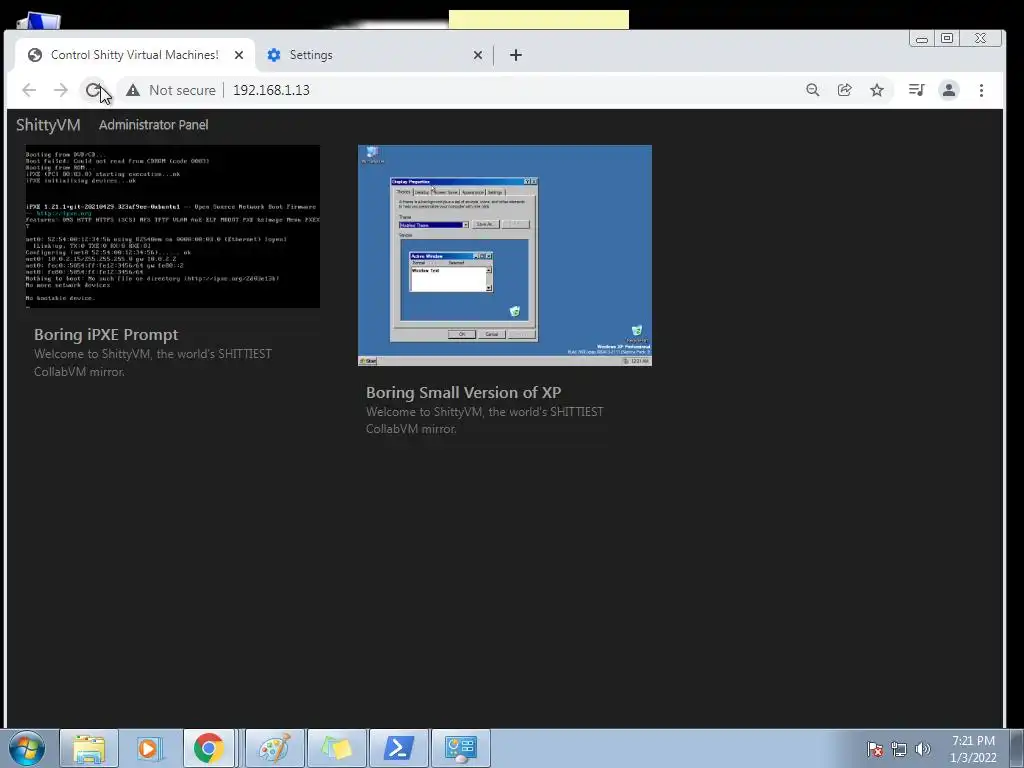Select the Control Shitty Virtual Machines tab
Viewport: 1024px width, 768px height.
(134, 55)
